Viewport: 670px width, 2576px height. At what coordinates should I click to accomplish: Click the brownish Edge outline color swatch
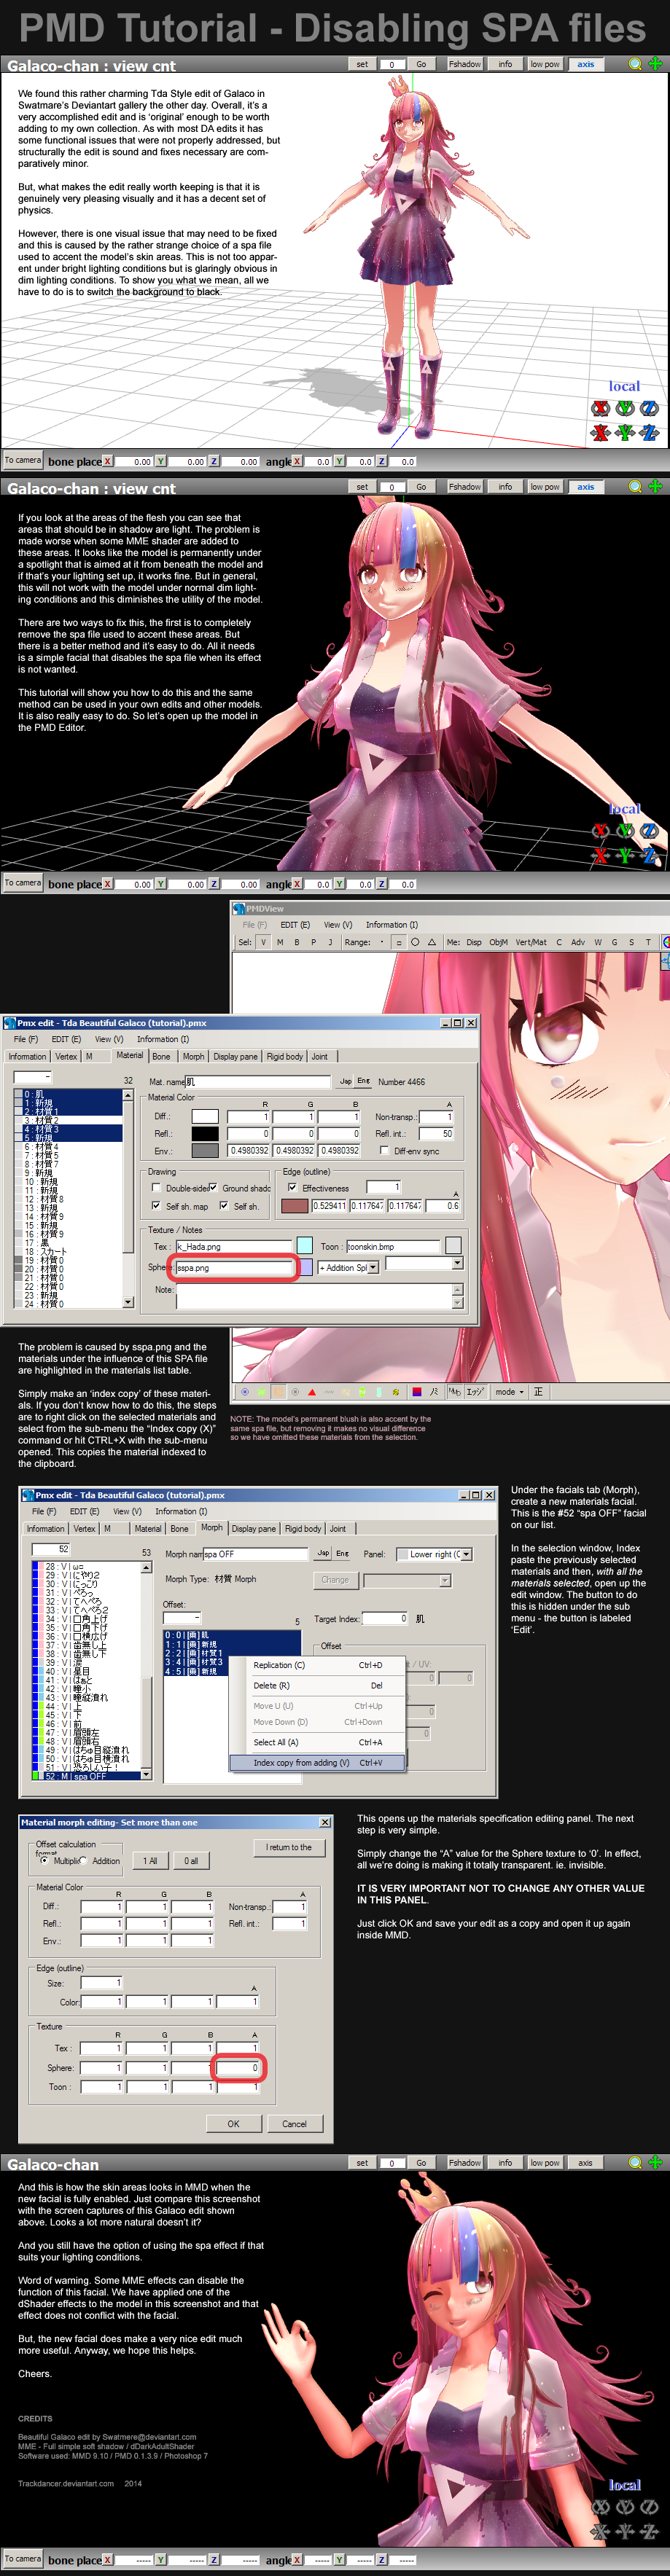point(295,1205)
